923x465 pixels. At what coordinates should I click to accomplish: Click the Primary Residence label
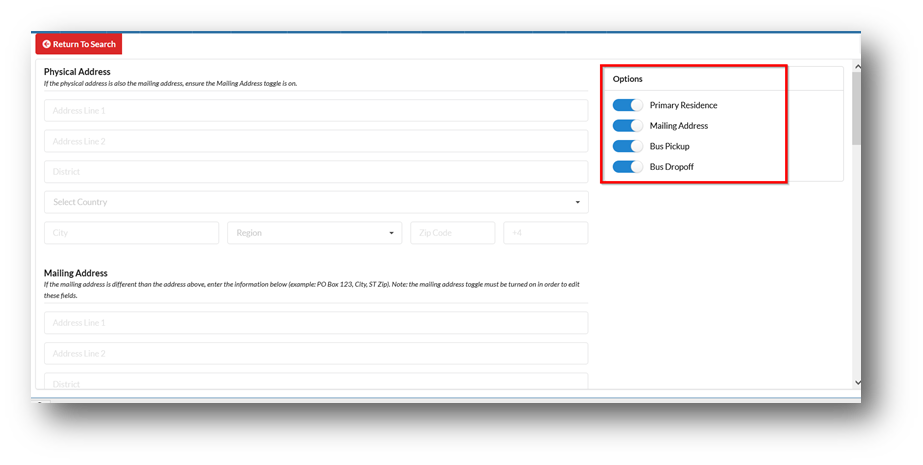(x=683, y=105)
